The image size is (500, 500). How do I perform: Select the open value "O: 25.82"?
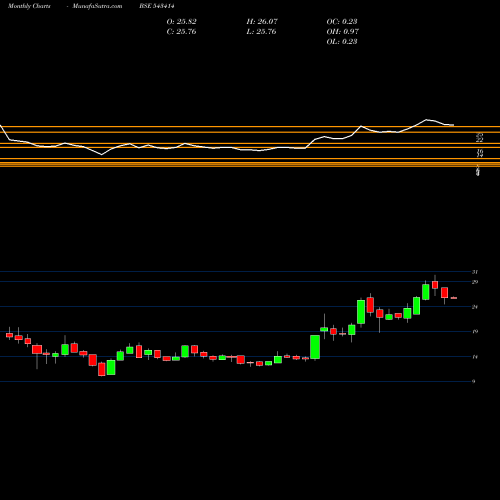coord(181,22)
